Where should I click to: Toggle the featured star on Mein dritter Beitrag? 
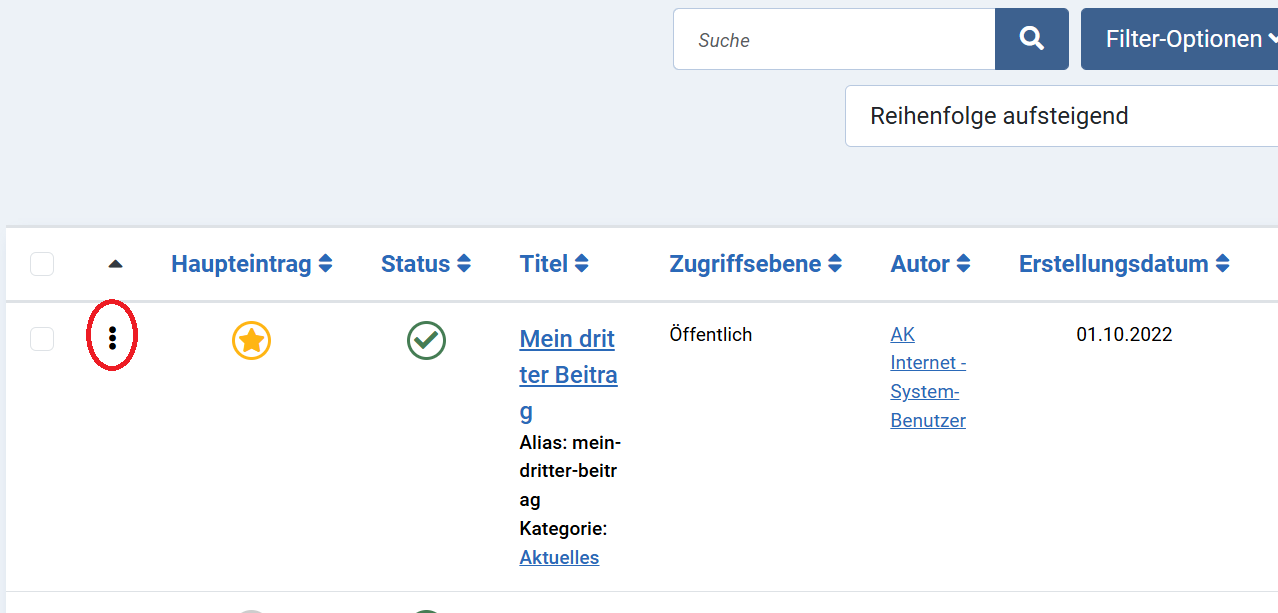[251, 341]
